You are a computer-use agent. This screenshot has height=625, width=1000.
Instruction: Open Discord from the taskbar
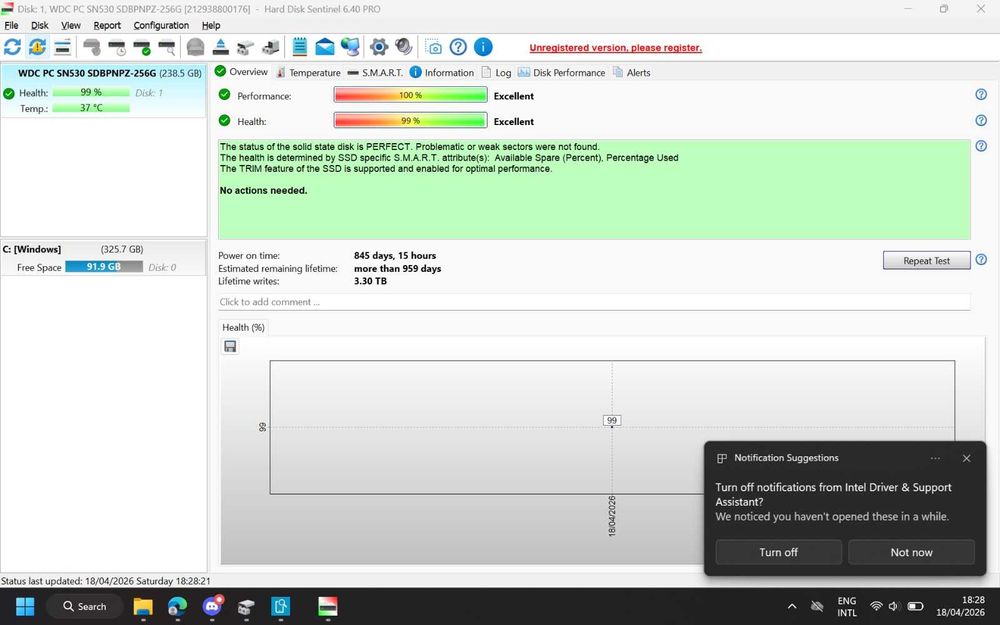click(212, 607)
